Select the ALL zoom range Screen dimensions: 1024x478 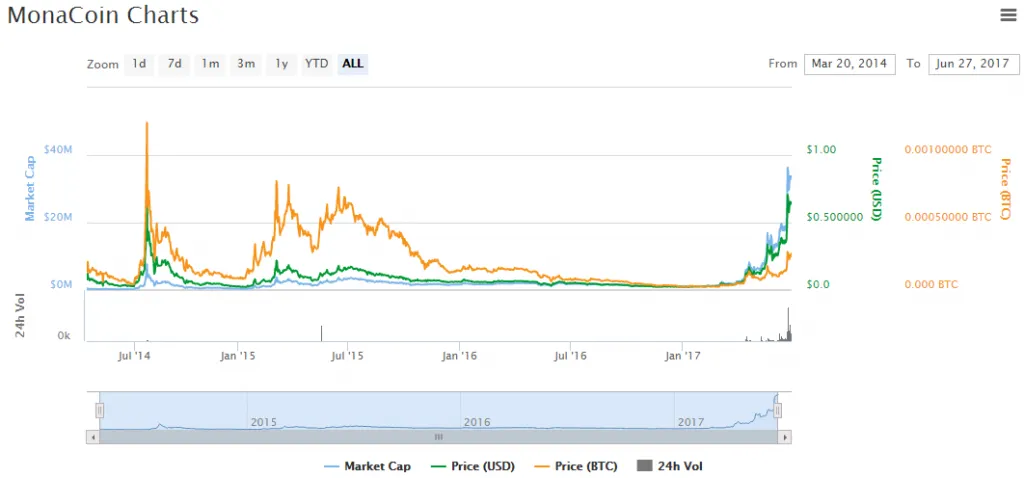(x=353, y=64)
